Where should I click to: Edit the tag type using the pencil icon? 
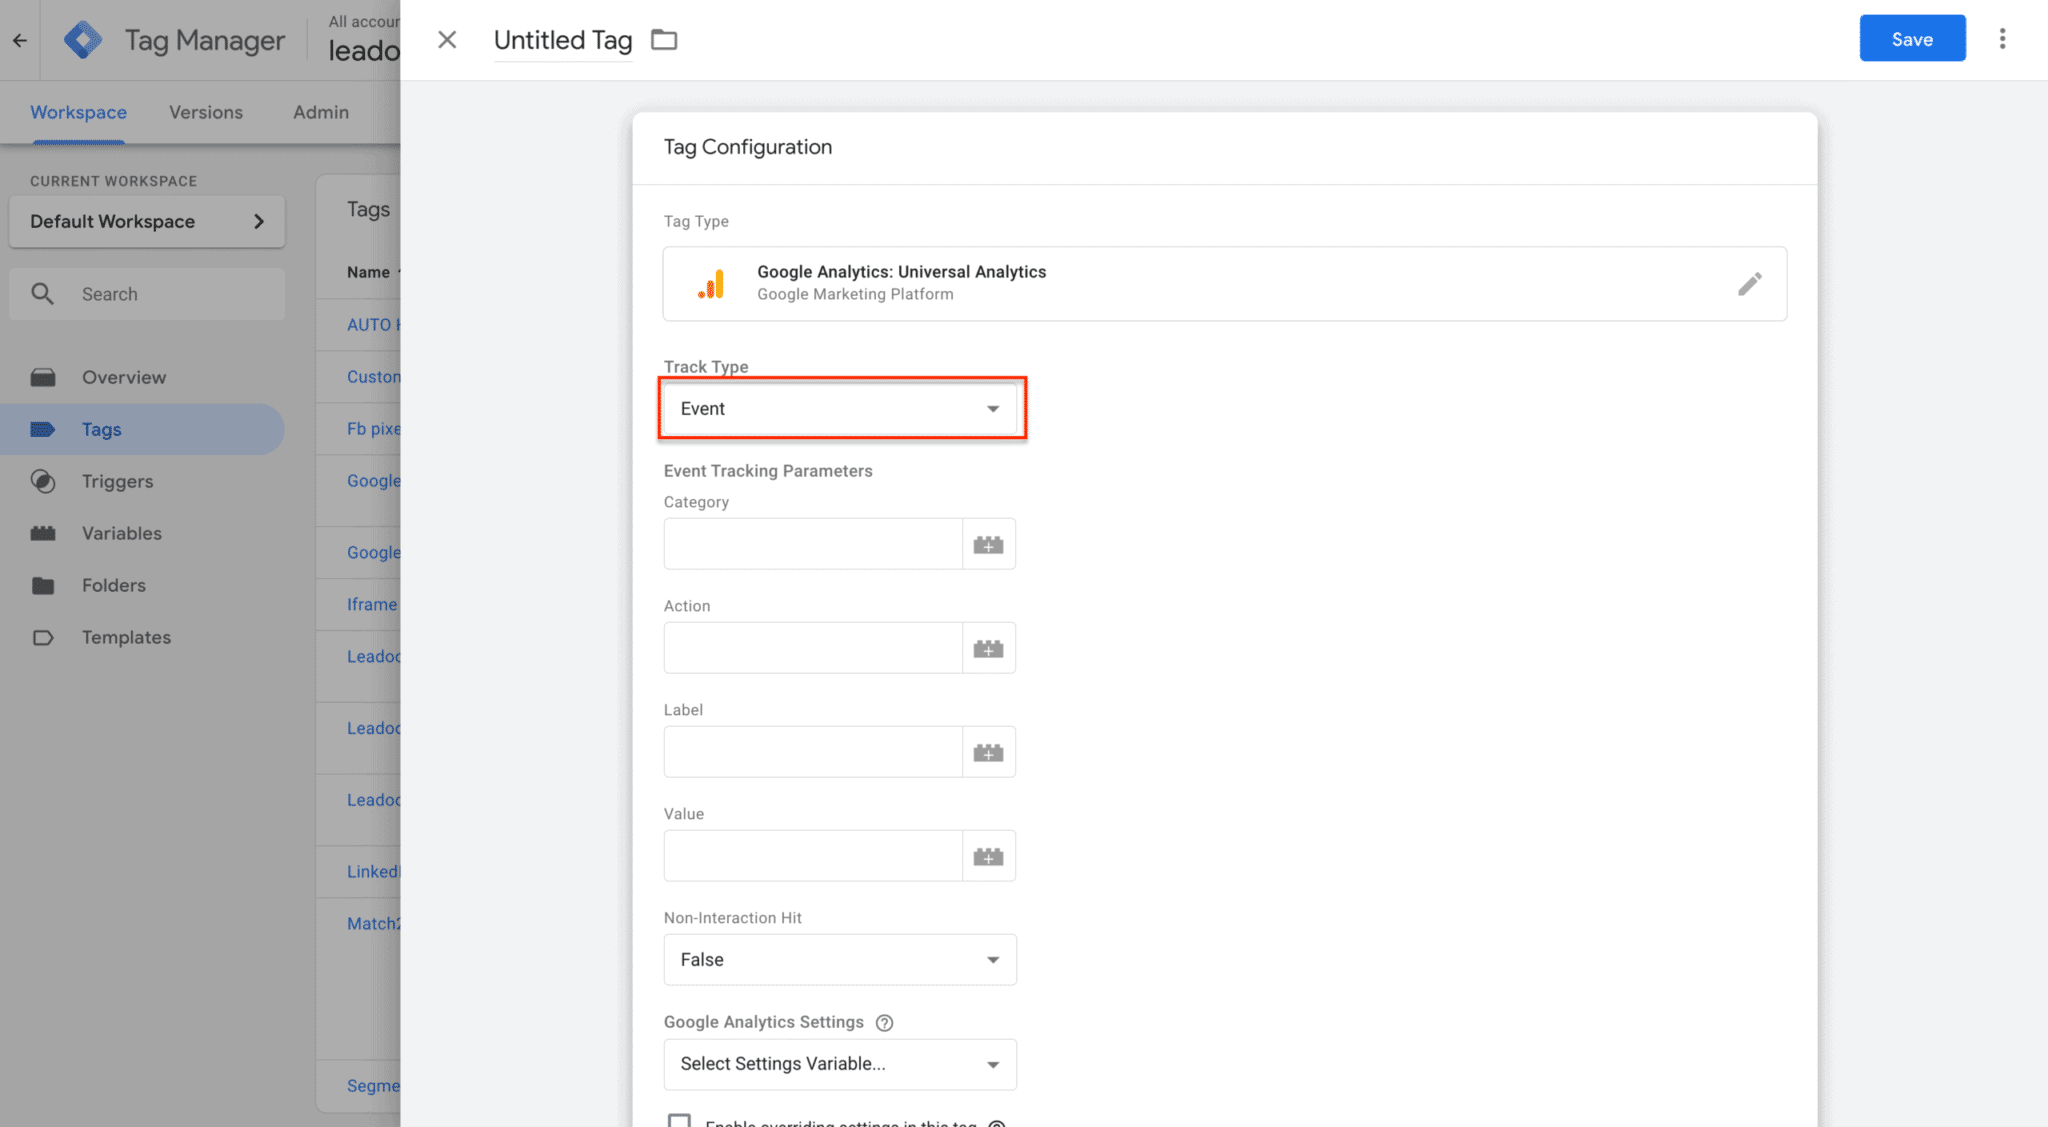pyautogui.click(x=1750, y=284)
